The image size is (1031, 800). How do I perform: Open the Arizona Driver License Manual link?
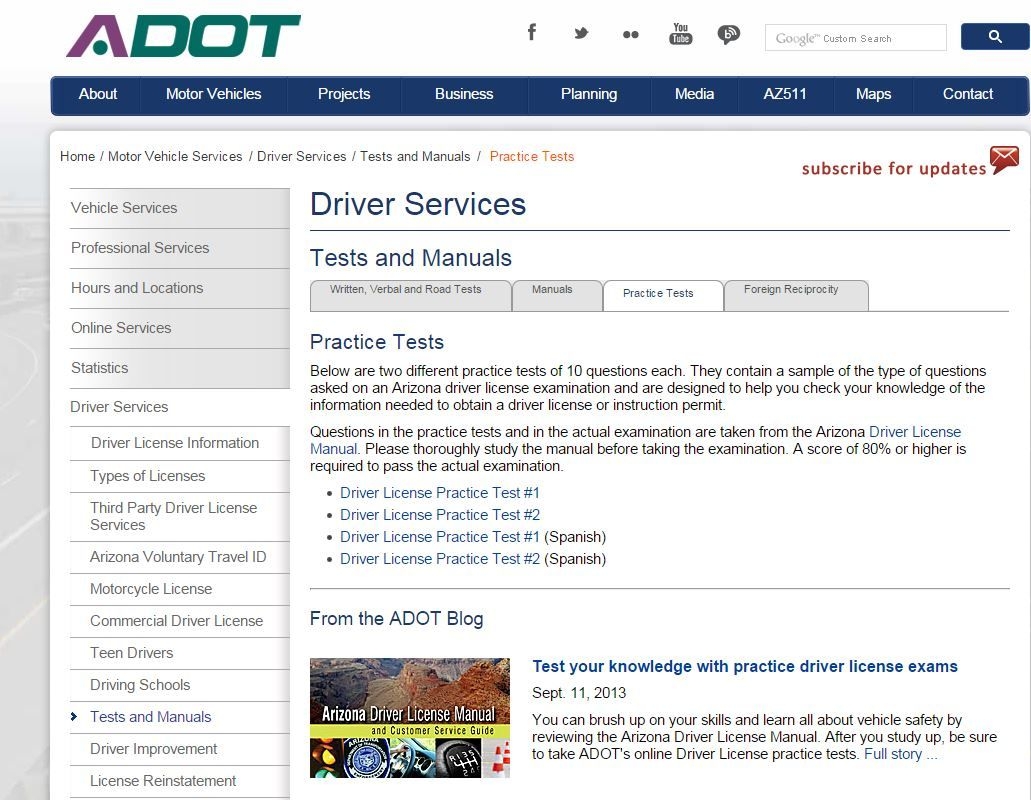[915, 432]
